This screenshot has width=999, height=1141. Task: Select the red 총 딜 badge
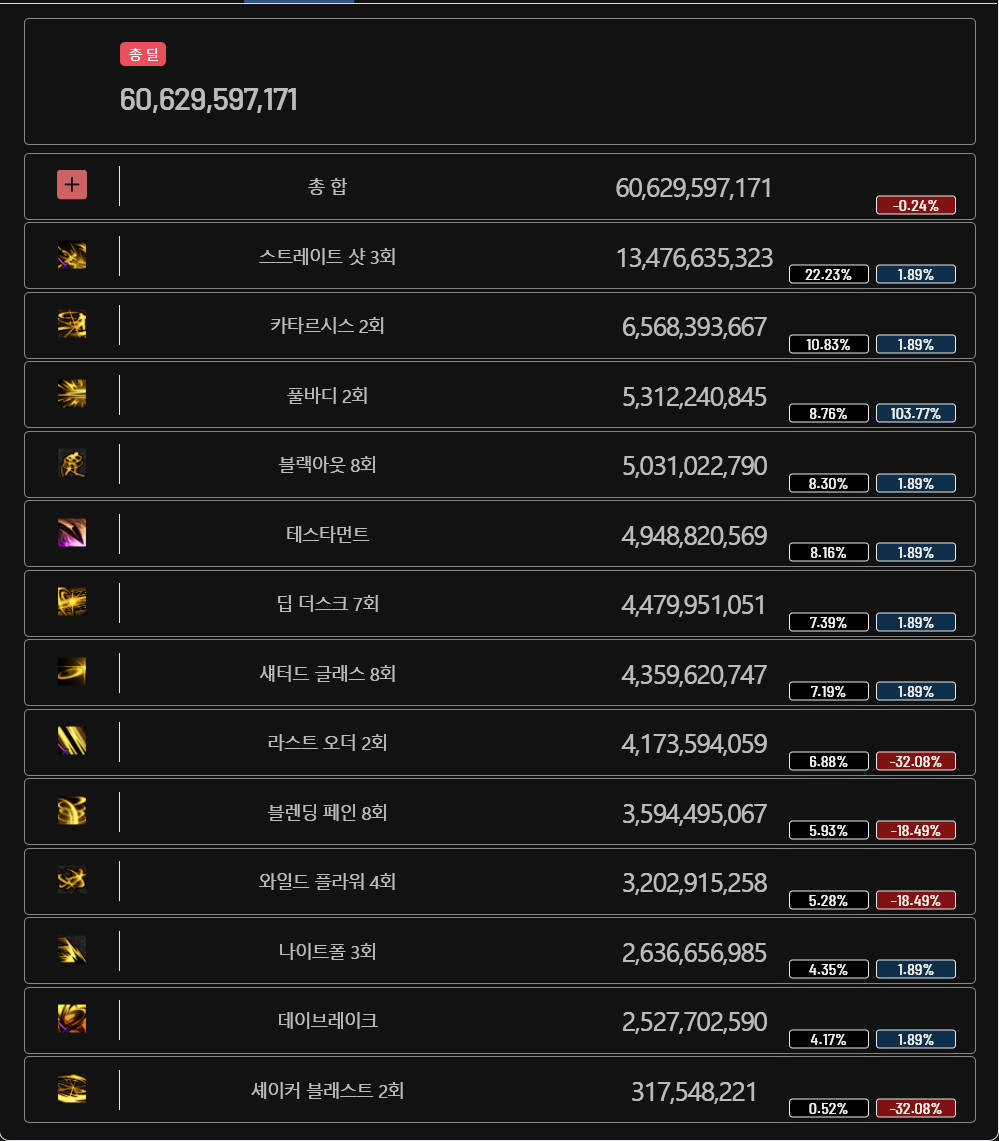pos(143,54)
